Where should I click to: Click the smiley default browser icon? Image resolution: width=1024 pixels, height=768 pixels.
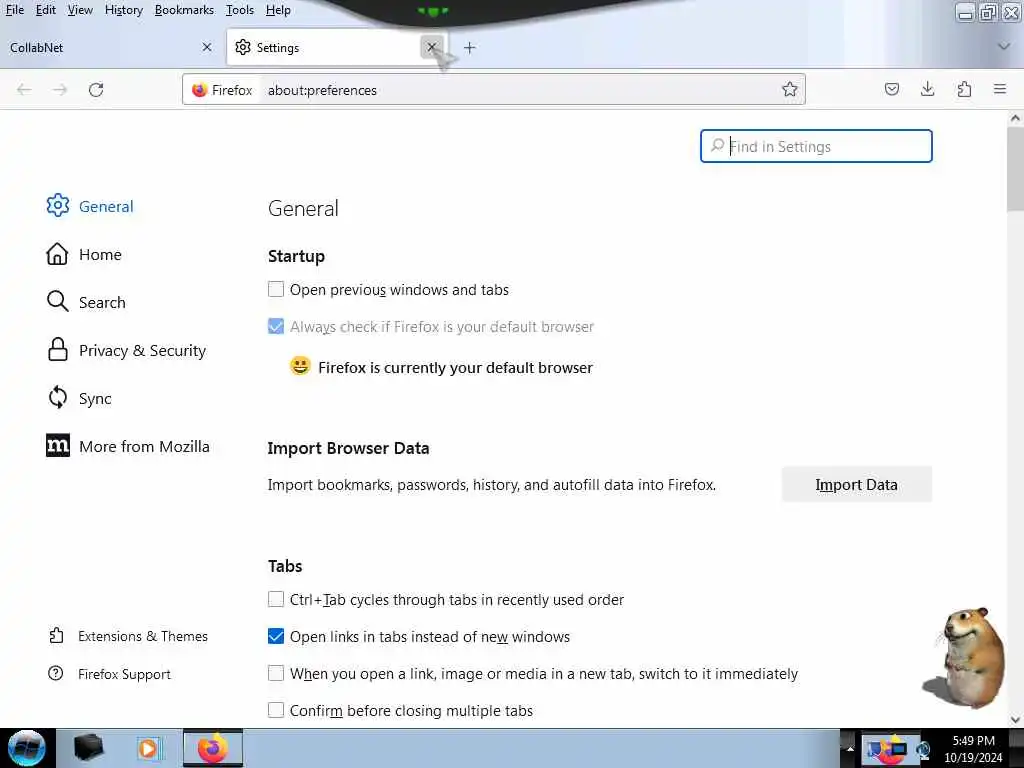tap(300, 366)
